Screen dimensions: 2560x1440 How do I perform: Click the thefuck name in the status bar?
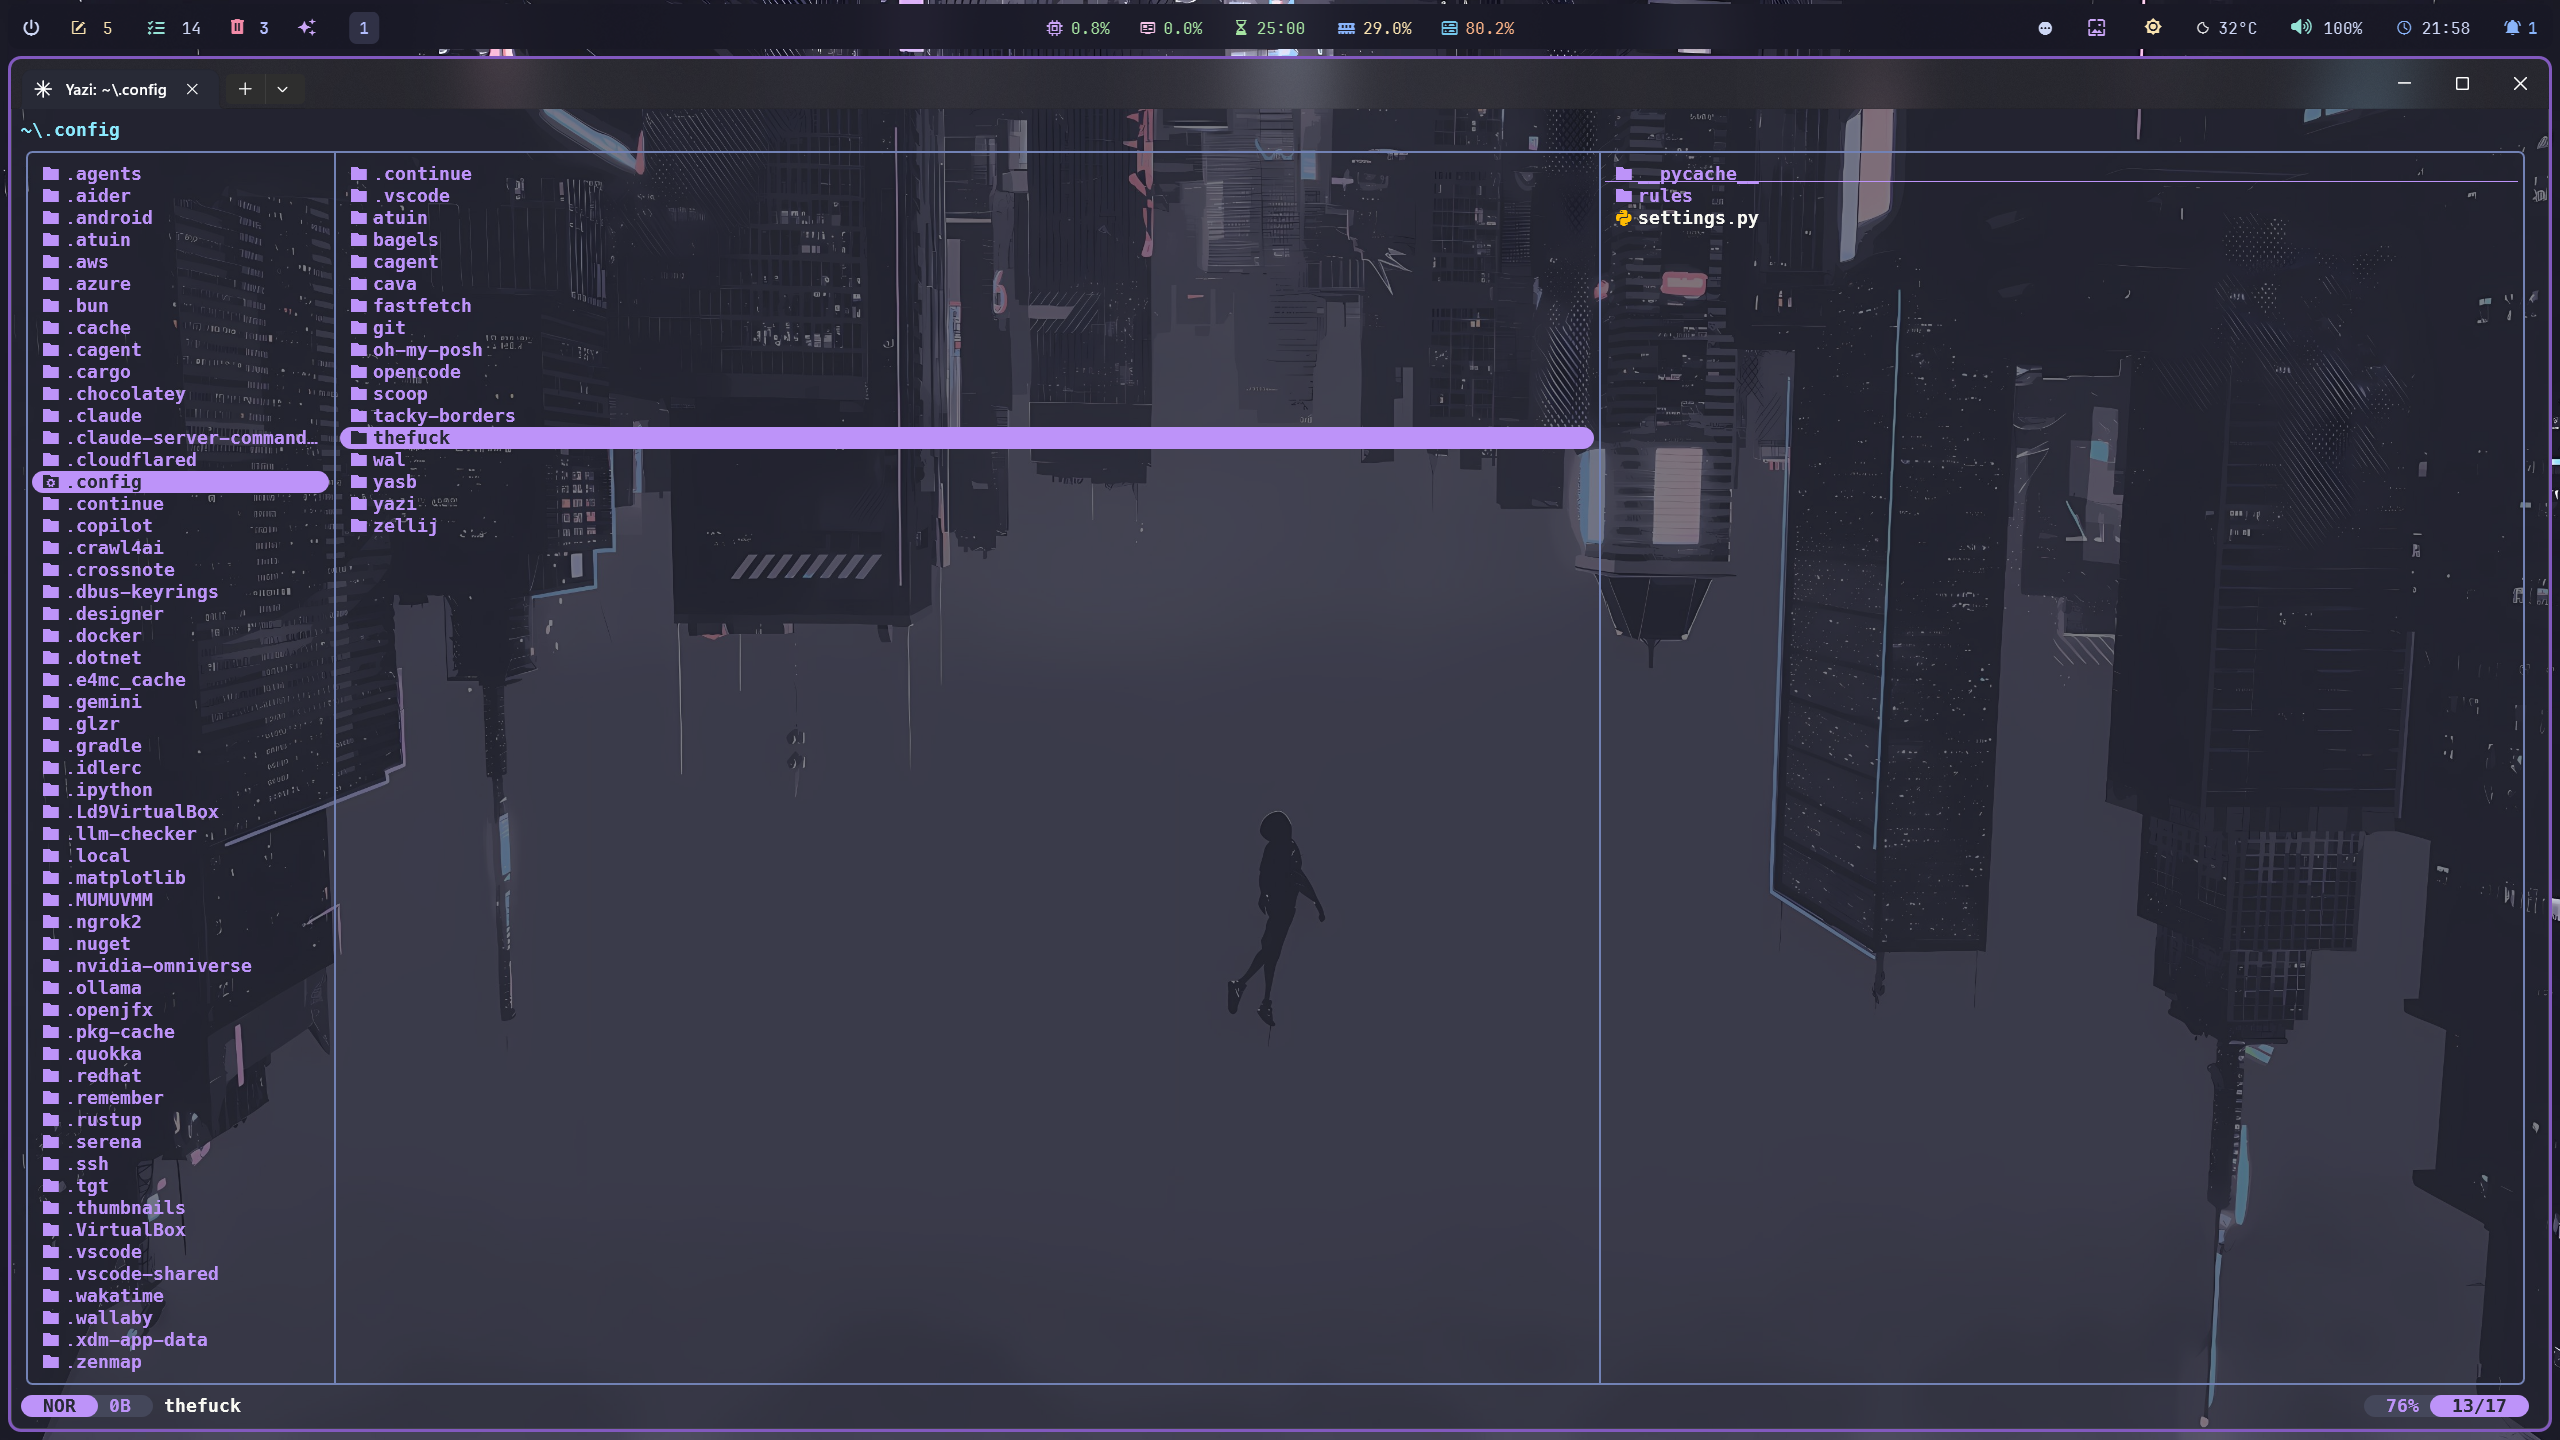[203, 1406]
